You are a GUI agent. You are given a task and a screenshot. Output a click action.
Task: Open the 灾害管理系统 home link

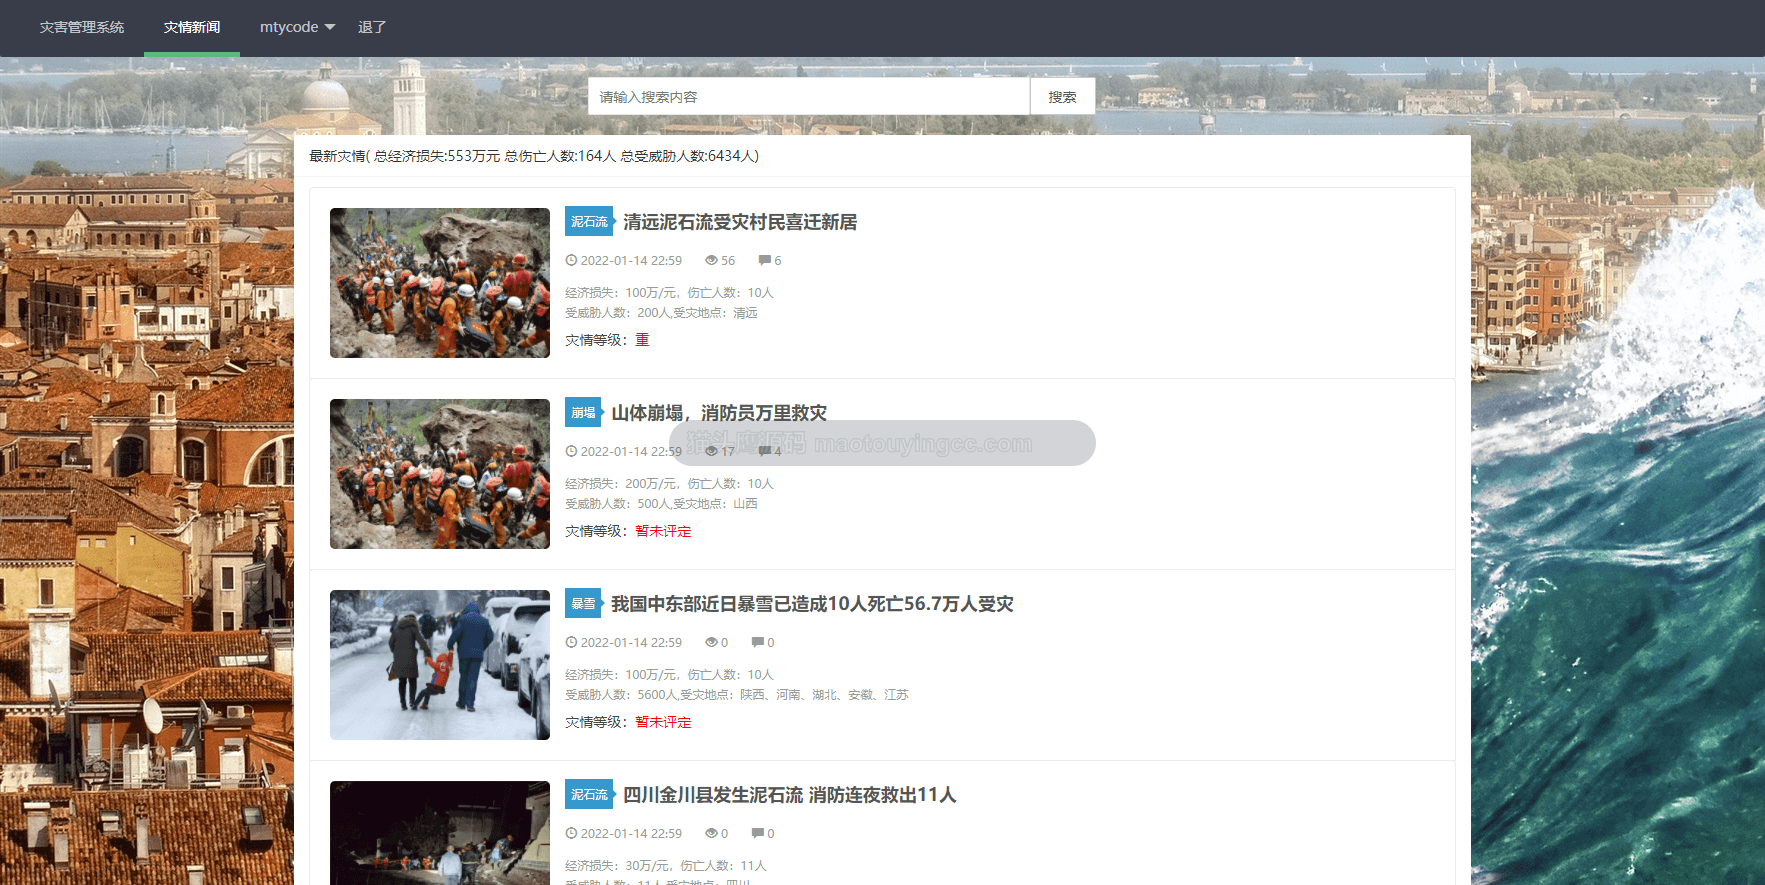tap(82, 27)
